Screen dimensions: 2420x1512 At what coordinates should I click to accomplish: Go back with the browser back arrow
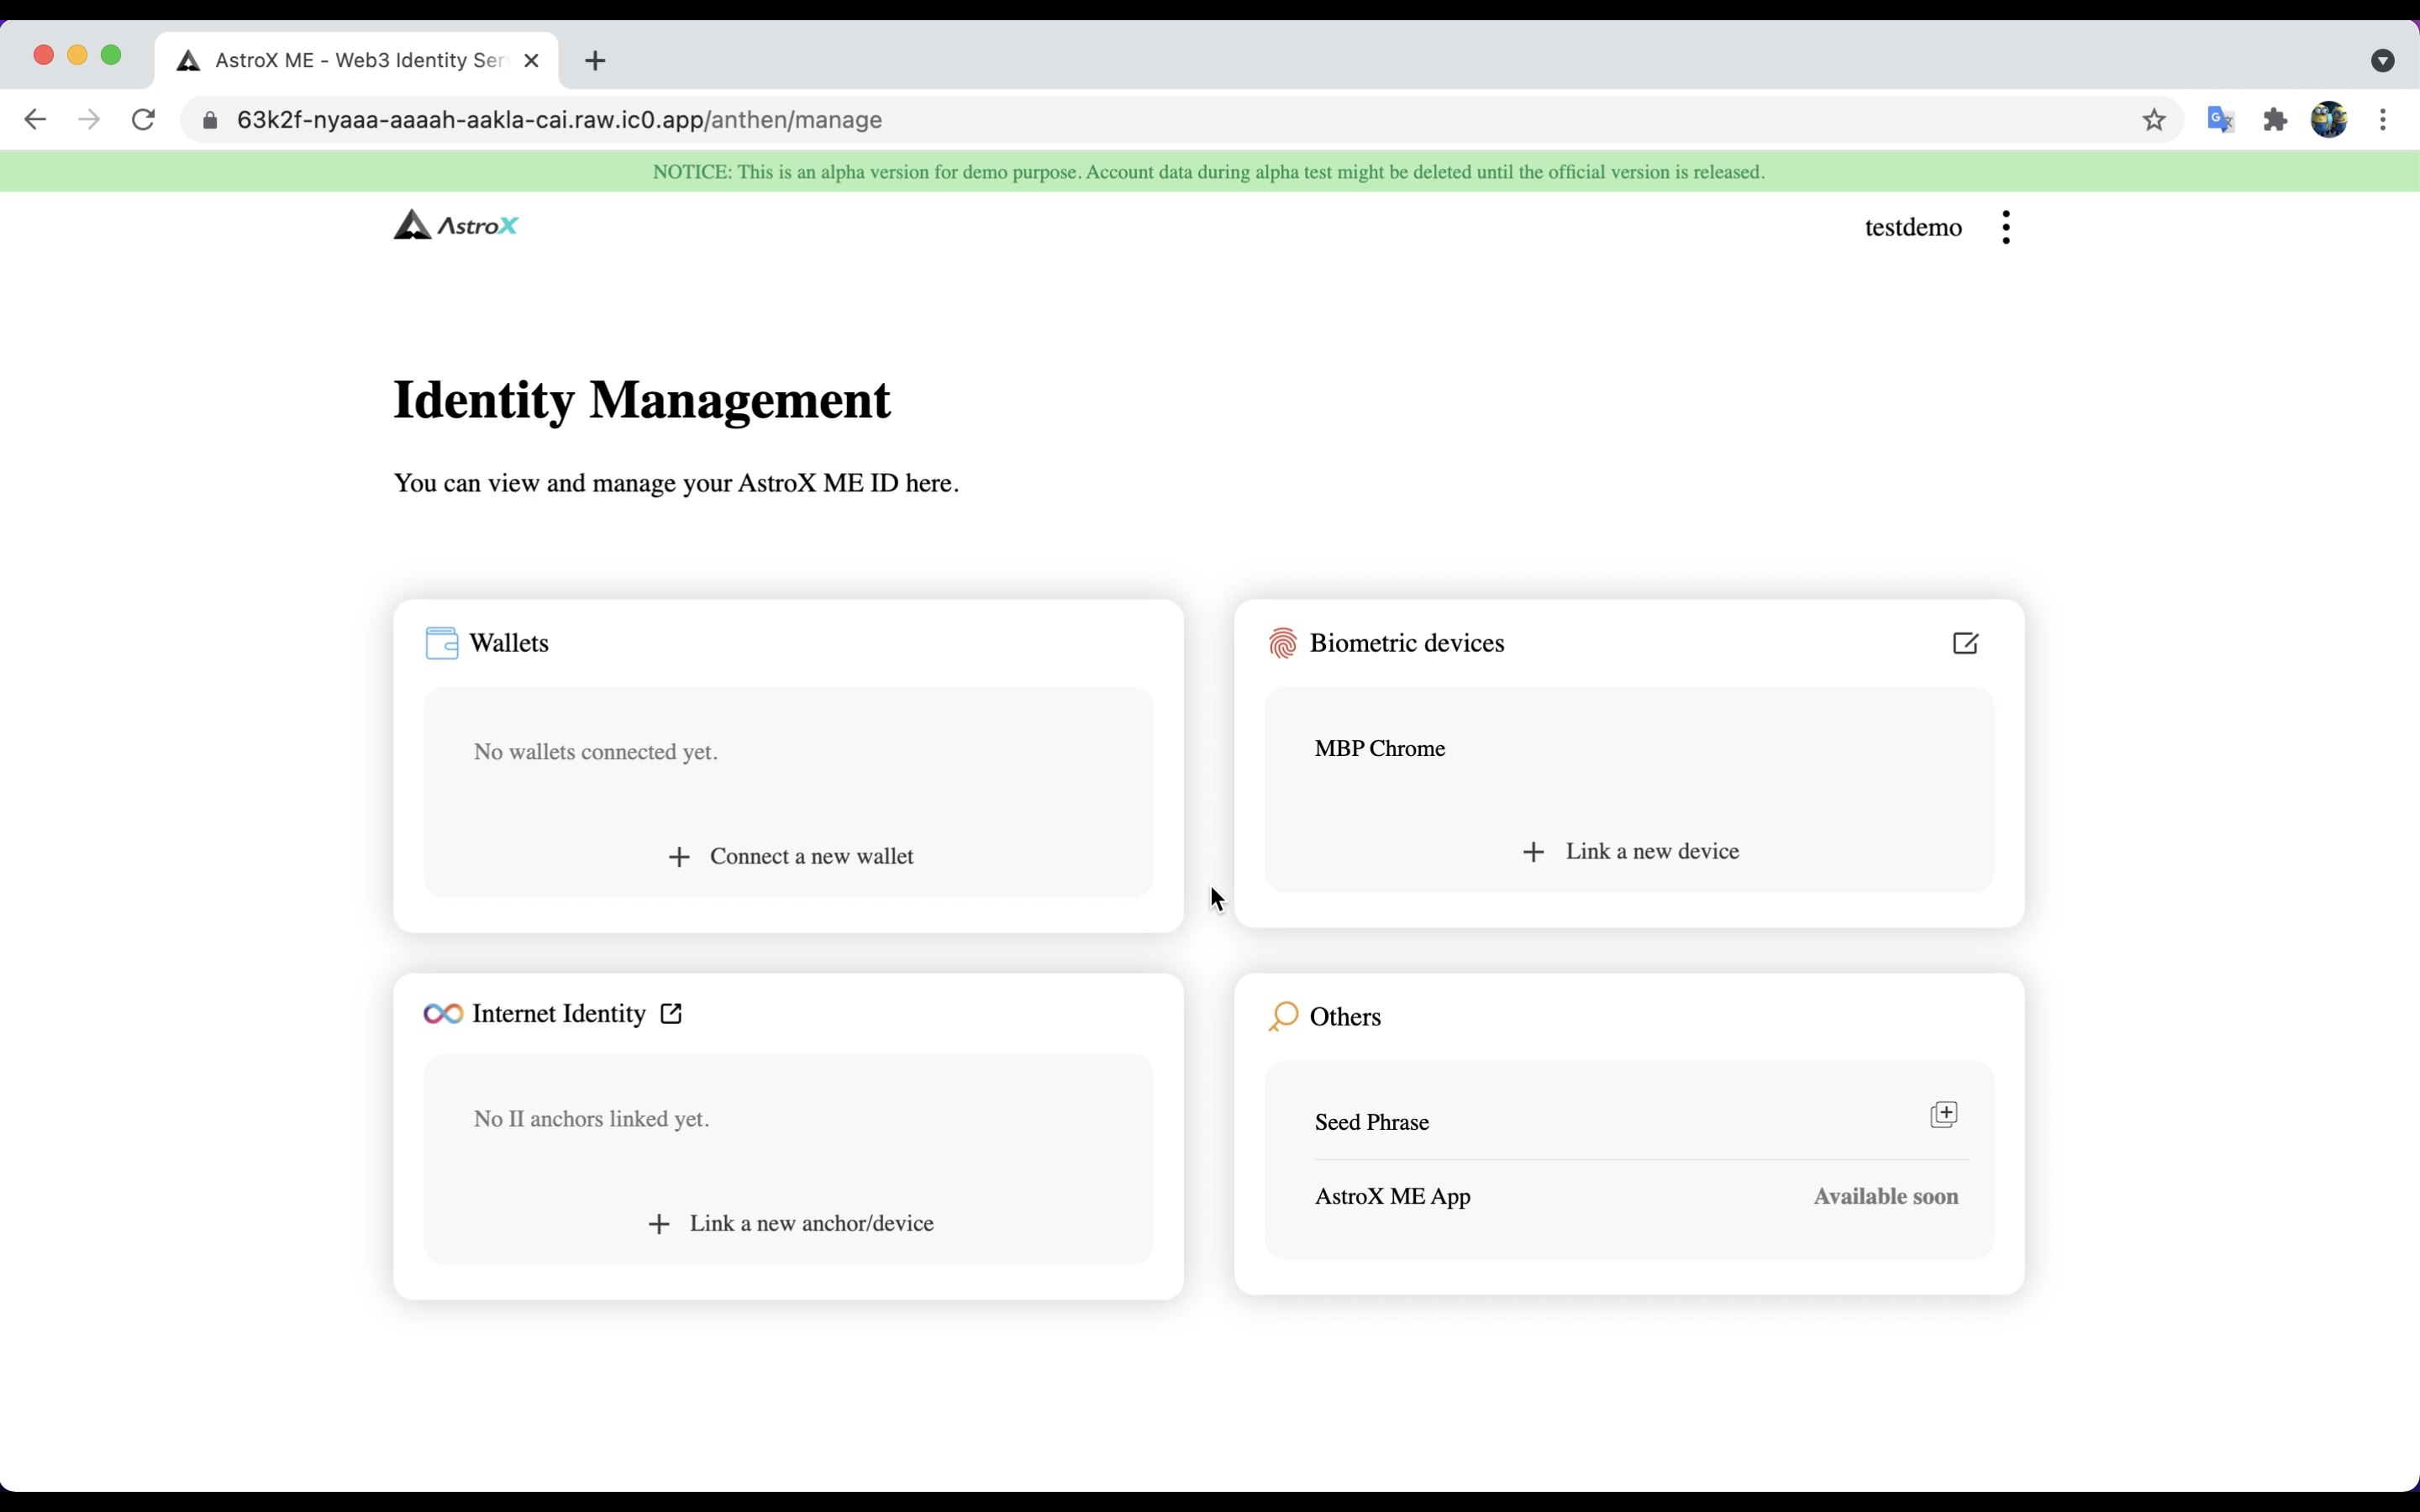point(35,120)
